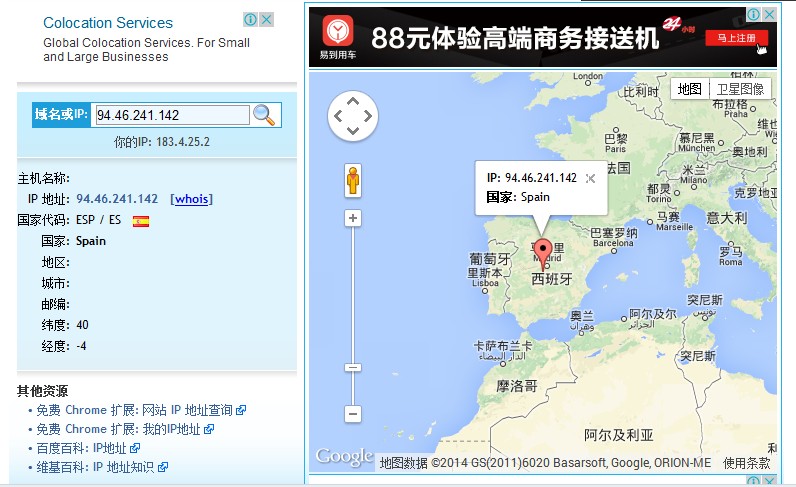Pan the map right with the arrow control
This screenshot has width=796, height=487.
click(368, 116)
